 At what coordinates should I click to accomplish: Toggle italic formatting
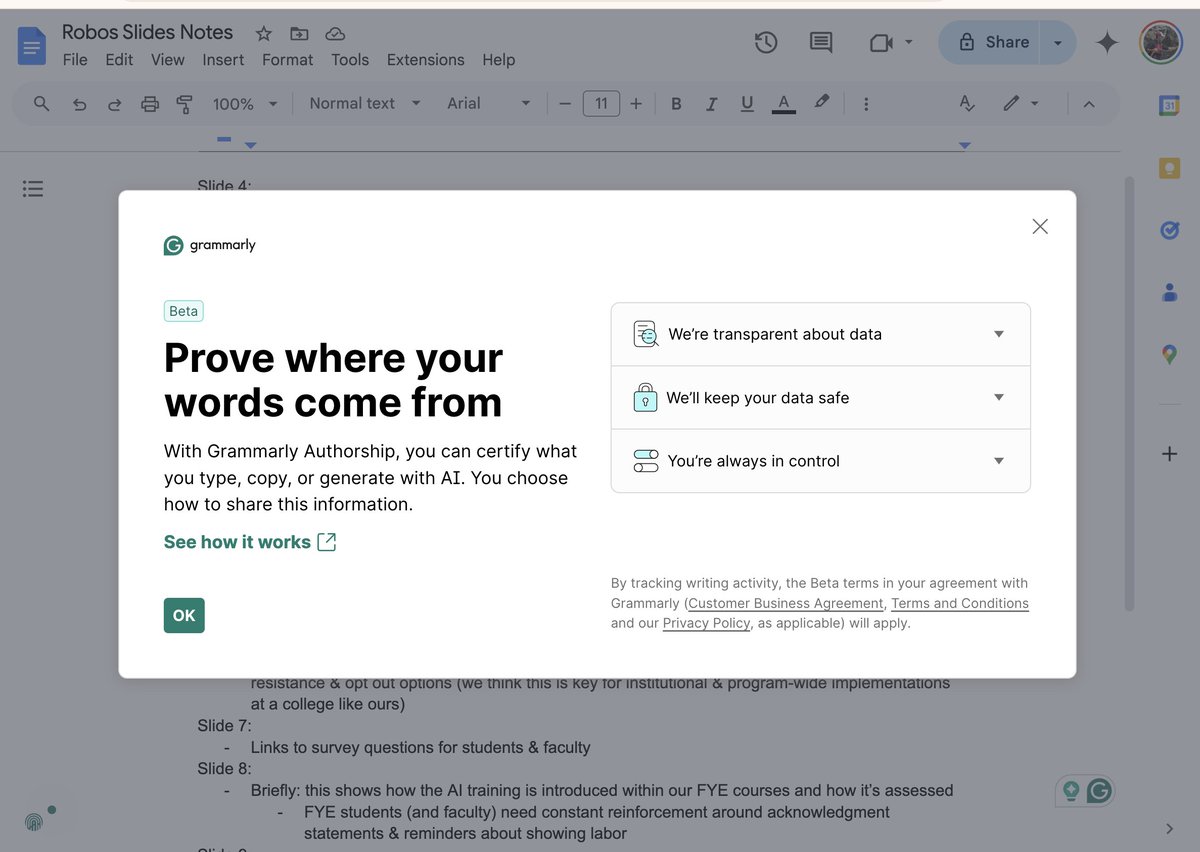point(712,103)
